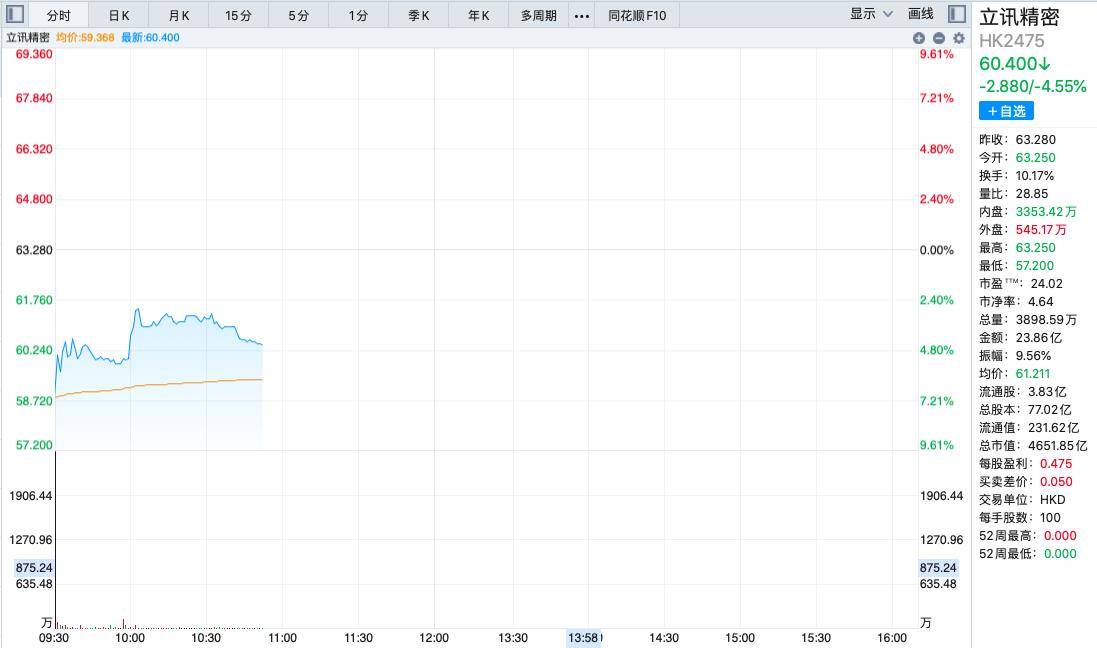Zoom out with the minus circle icon
Image resolution: width=1097 pixels, height=648 pixels.
[x=939, y=38]
